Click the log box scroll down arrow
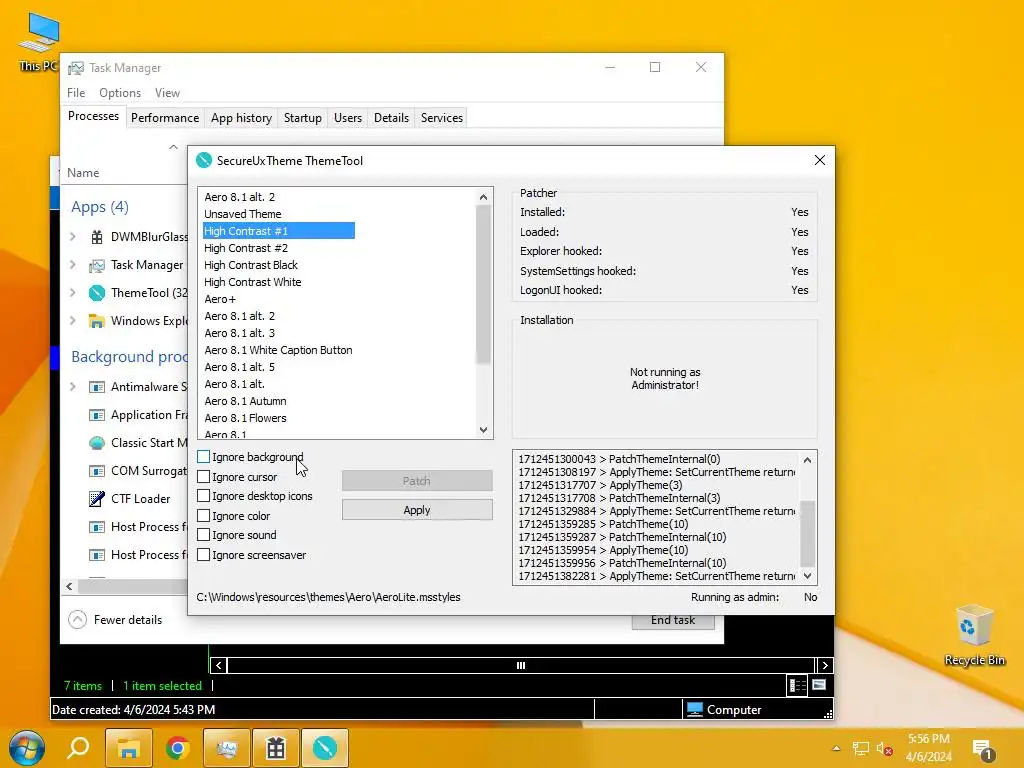1024x768 pixels. click(x=808, y=576)
